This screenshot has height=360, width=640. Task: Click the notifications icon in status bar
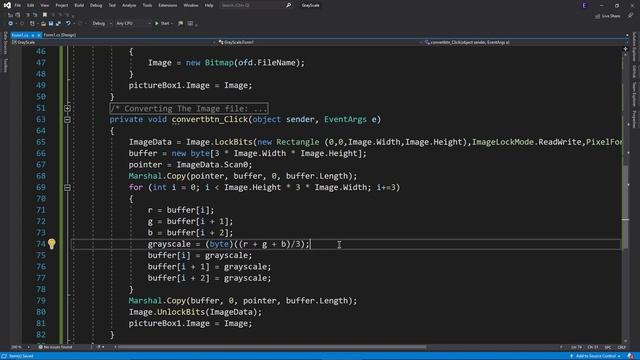[631, 356]
